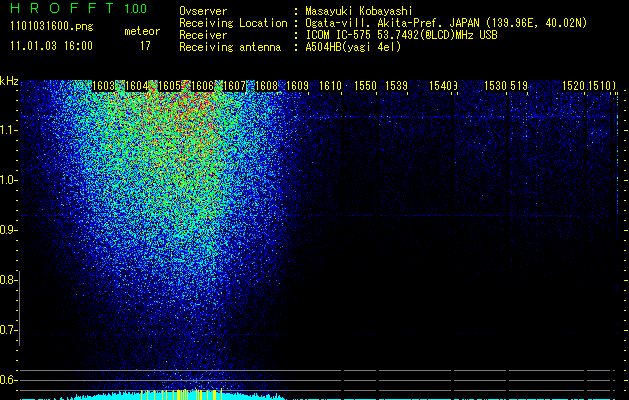The image size is (629, 400).
Task: Click the 'Ovserver' field label
Action: coord(203,11)
